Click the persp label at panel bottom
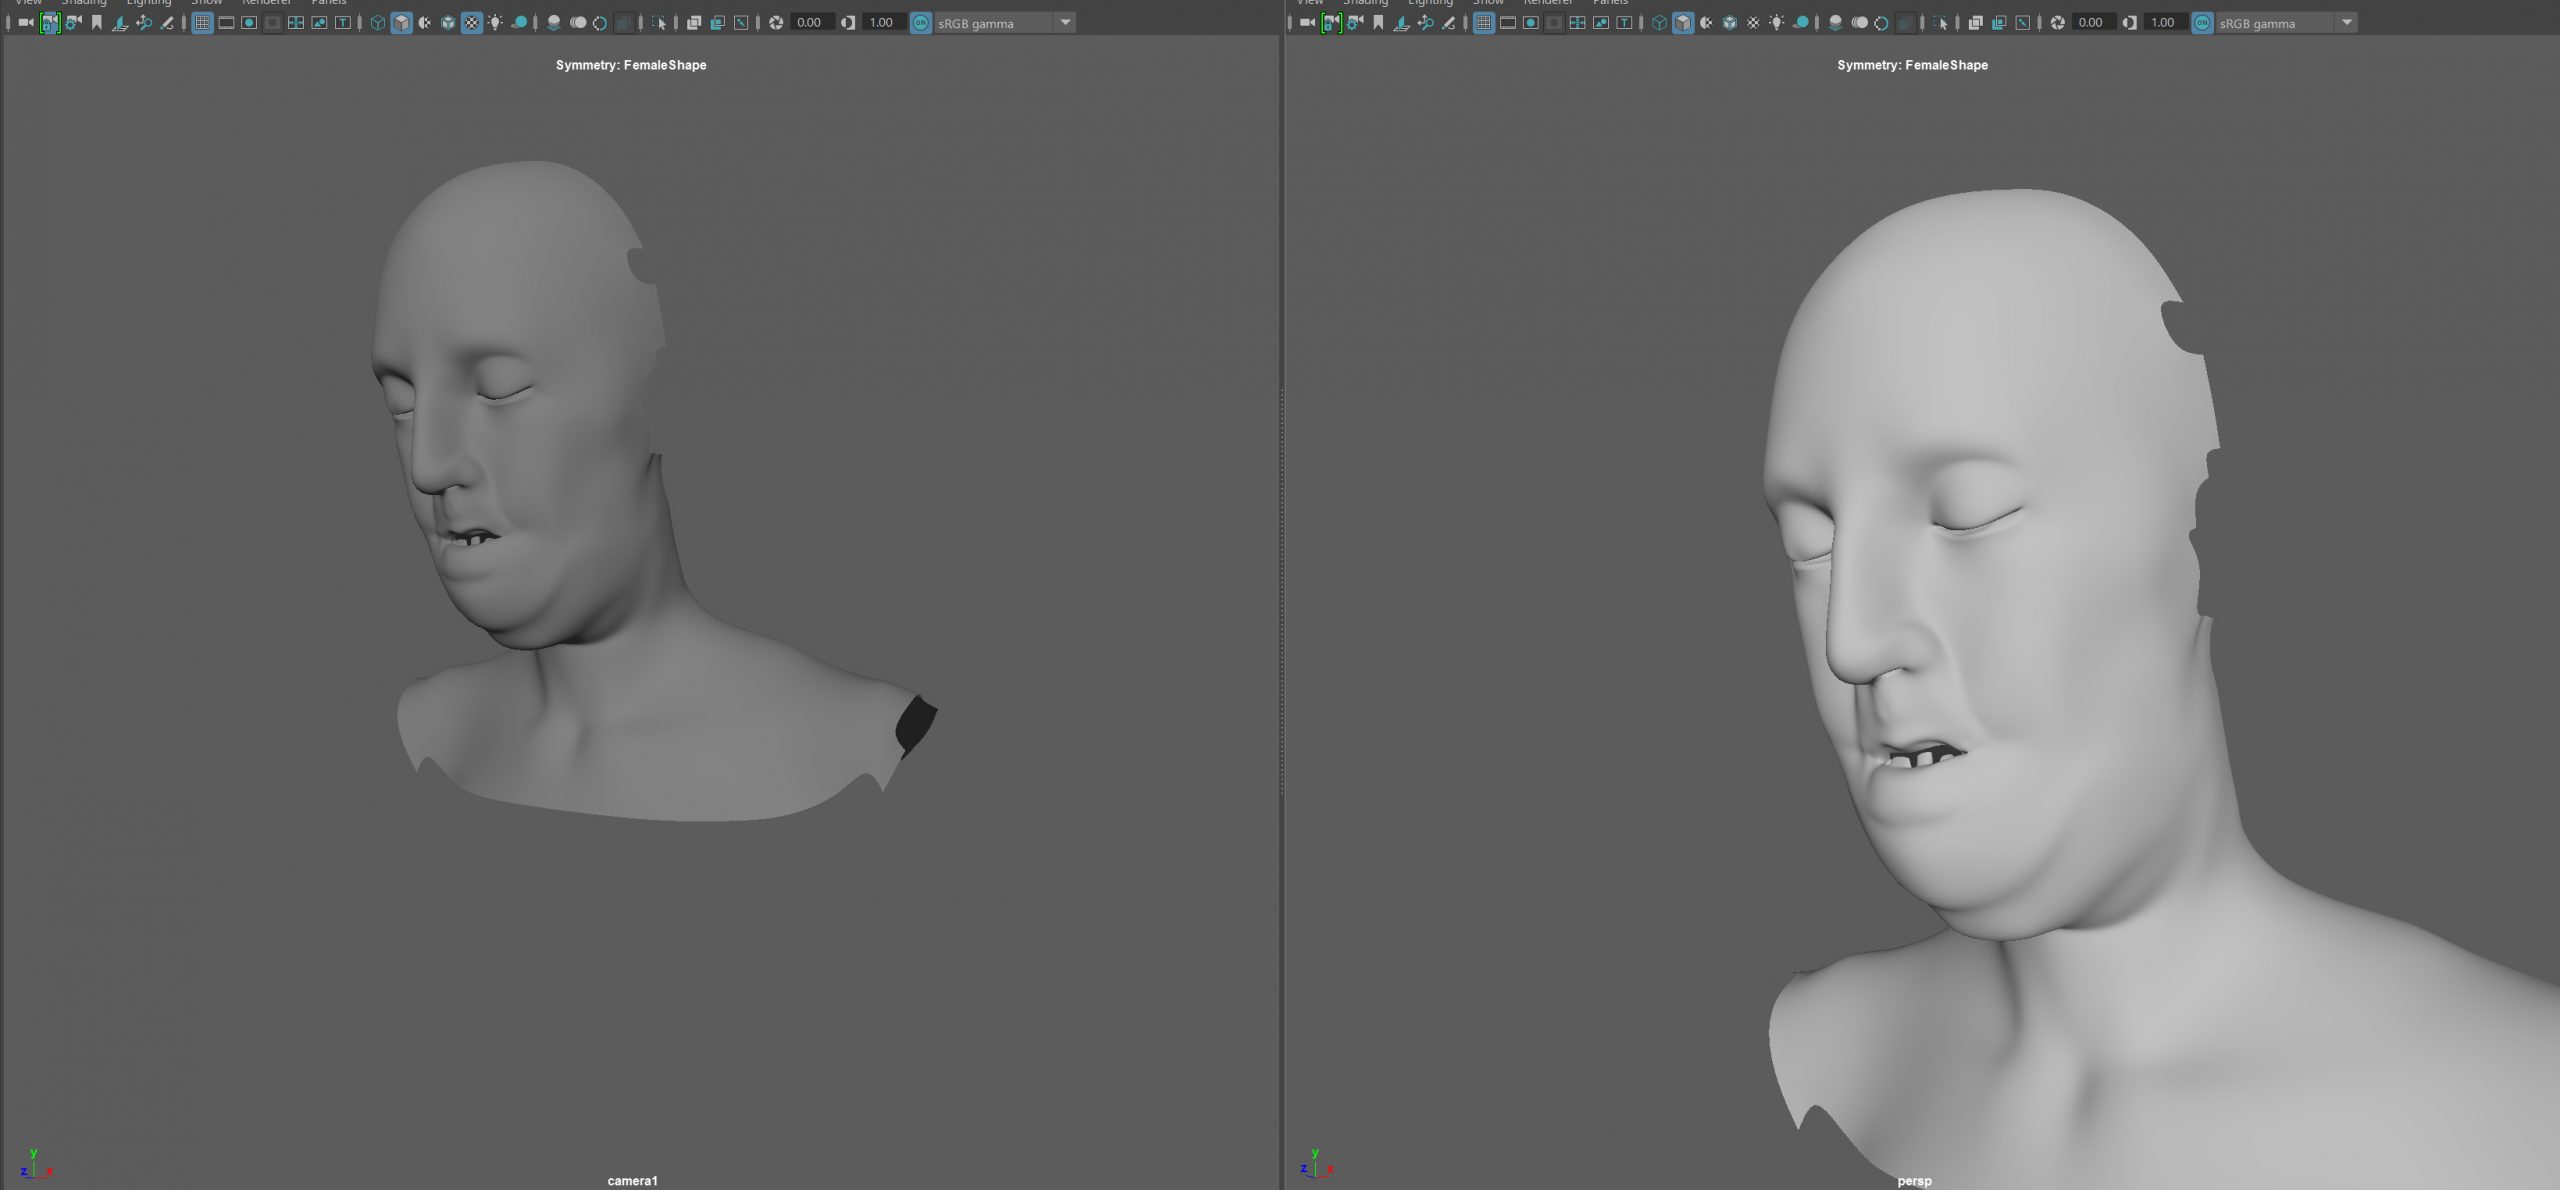2560x1190 pixels. pos(1914,1181)
